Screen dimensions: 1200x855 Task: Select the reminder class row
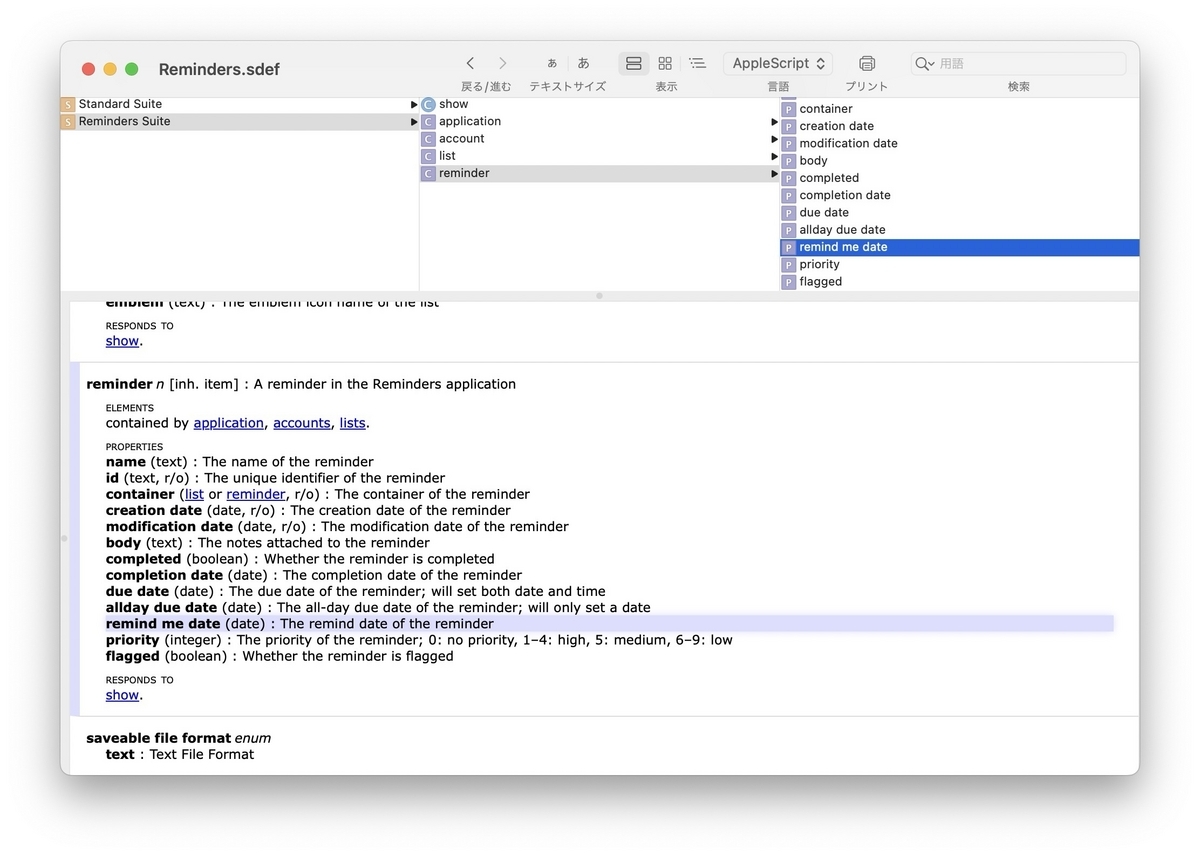(x=599, y=173)
